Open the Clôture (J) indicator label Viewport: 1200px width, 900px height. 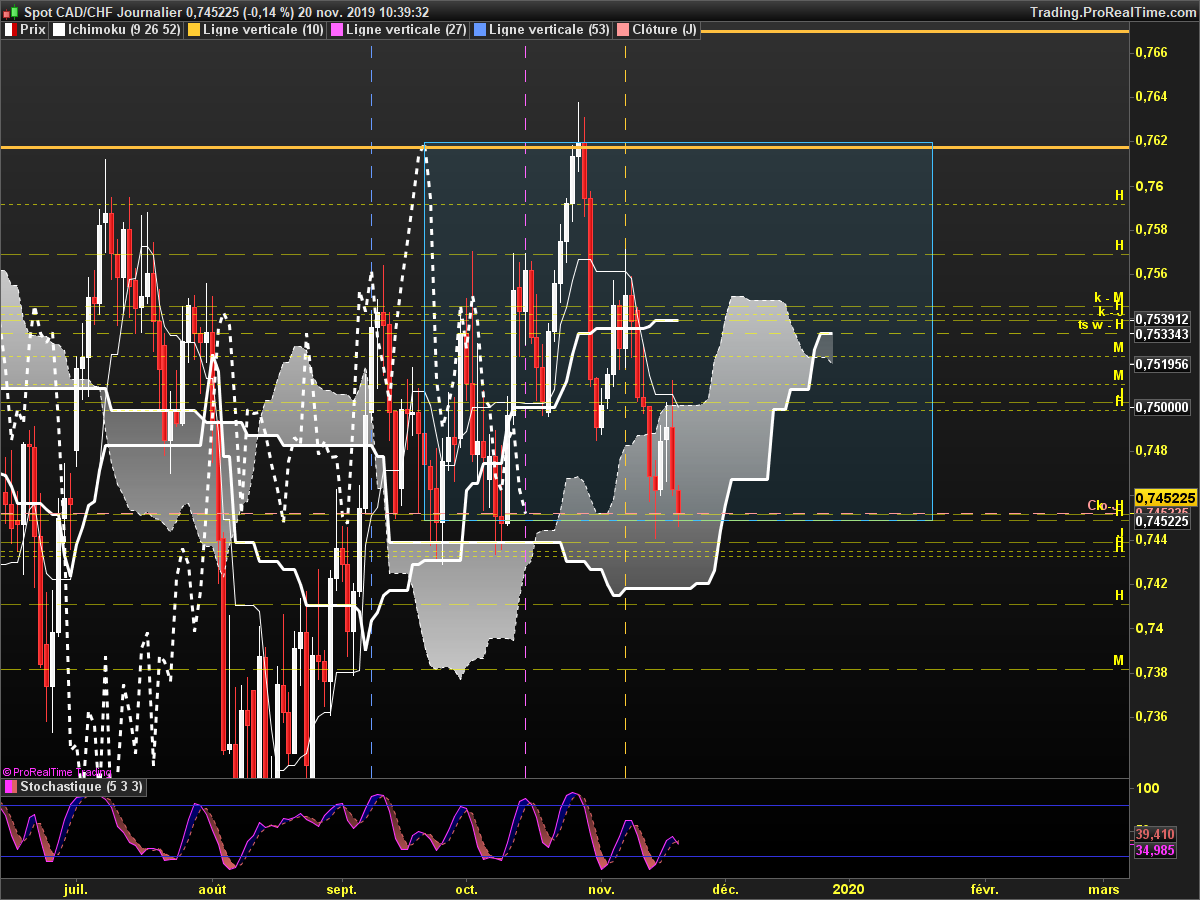pyautogui.click(x=665, y=30)
